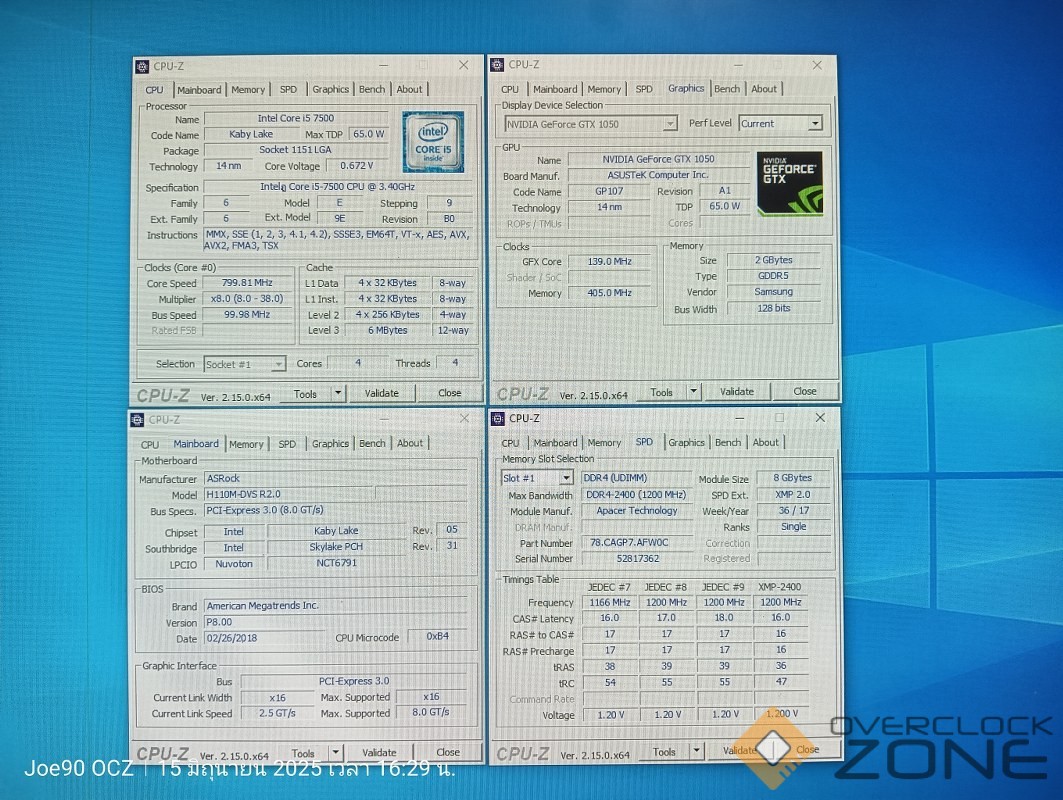
Task: Click Board Manuf. ASUSTeK Computer Inc. field
Action: coord(658,175)
